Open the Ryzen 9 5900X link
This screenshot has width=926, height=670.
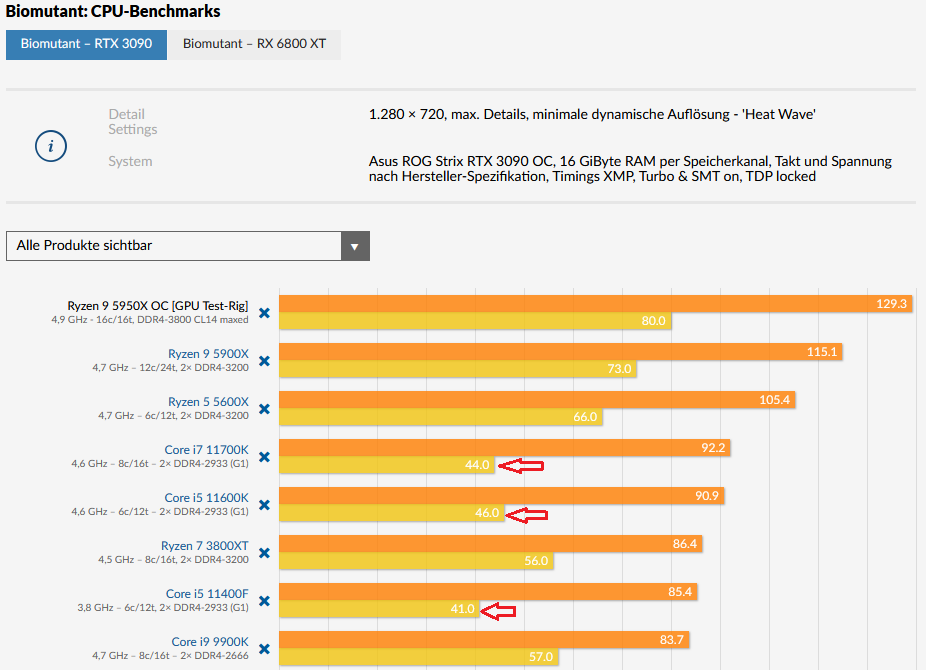pyautogui.click(x=208, y=354)
